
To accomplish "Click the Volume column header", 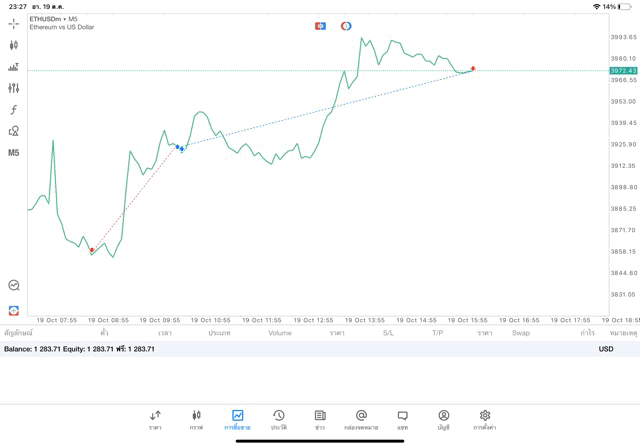I will [280, 333].
